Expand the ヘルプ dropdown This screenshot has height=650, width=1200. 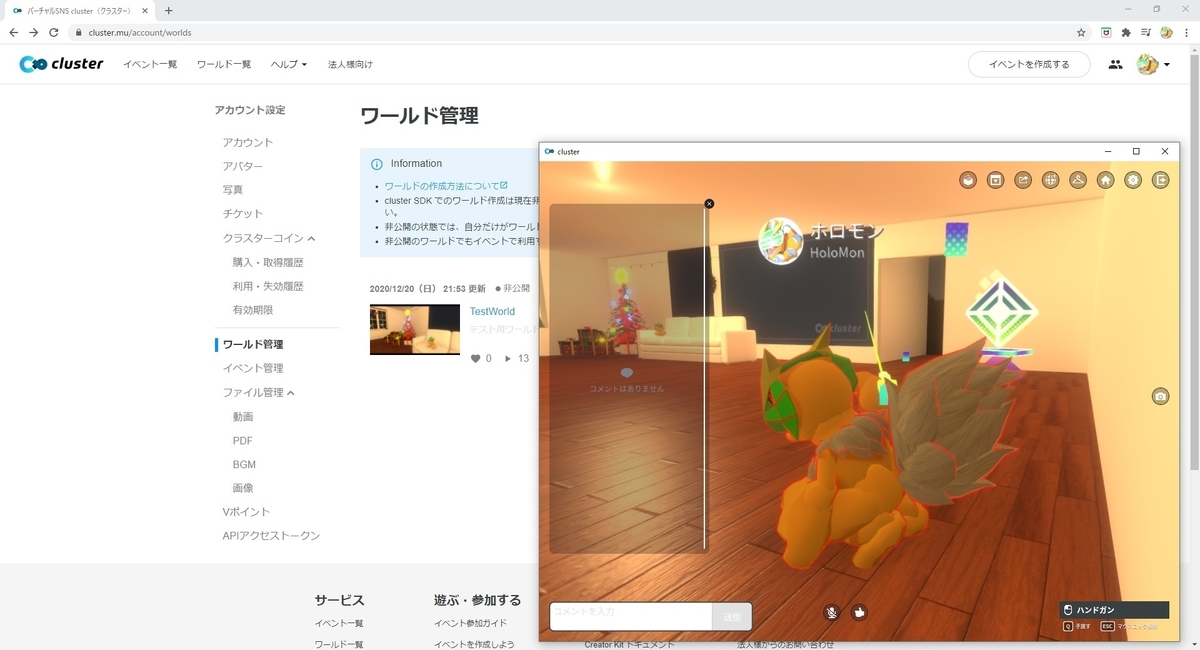click(x=289, y=64)
